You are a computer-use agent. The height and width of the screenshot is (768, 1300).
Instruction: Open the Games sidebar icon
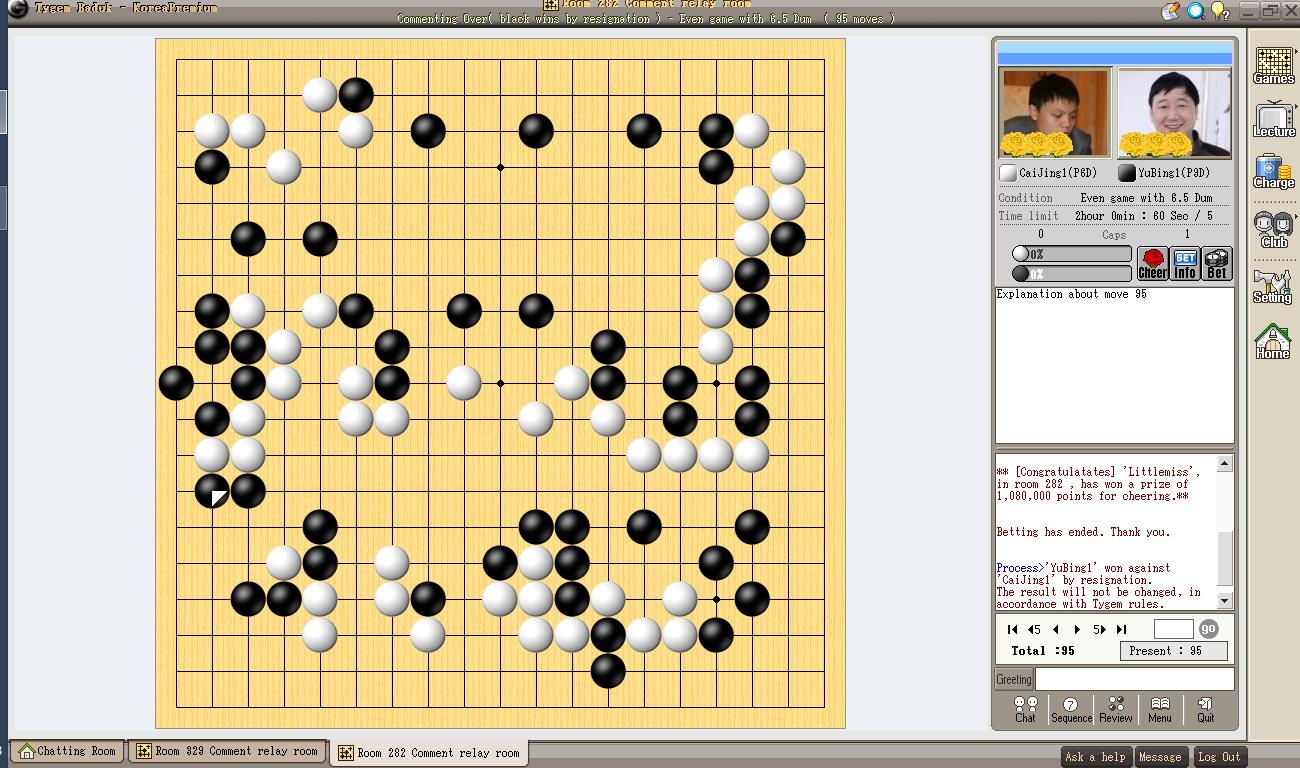click(x=1274, y=65)
